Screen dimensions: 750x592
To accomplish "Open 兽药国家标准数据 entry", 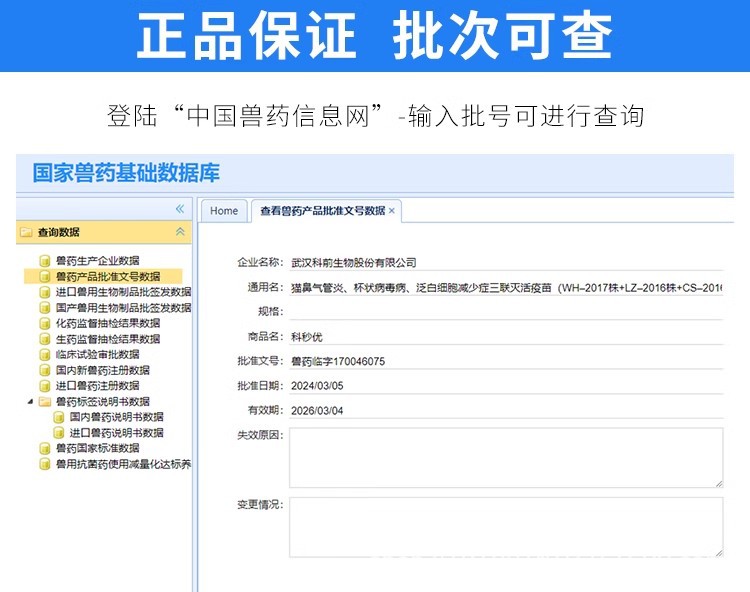I will pyautogui.click(x=98, y=448).
